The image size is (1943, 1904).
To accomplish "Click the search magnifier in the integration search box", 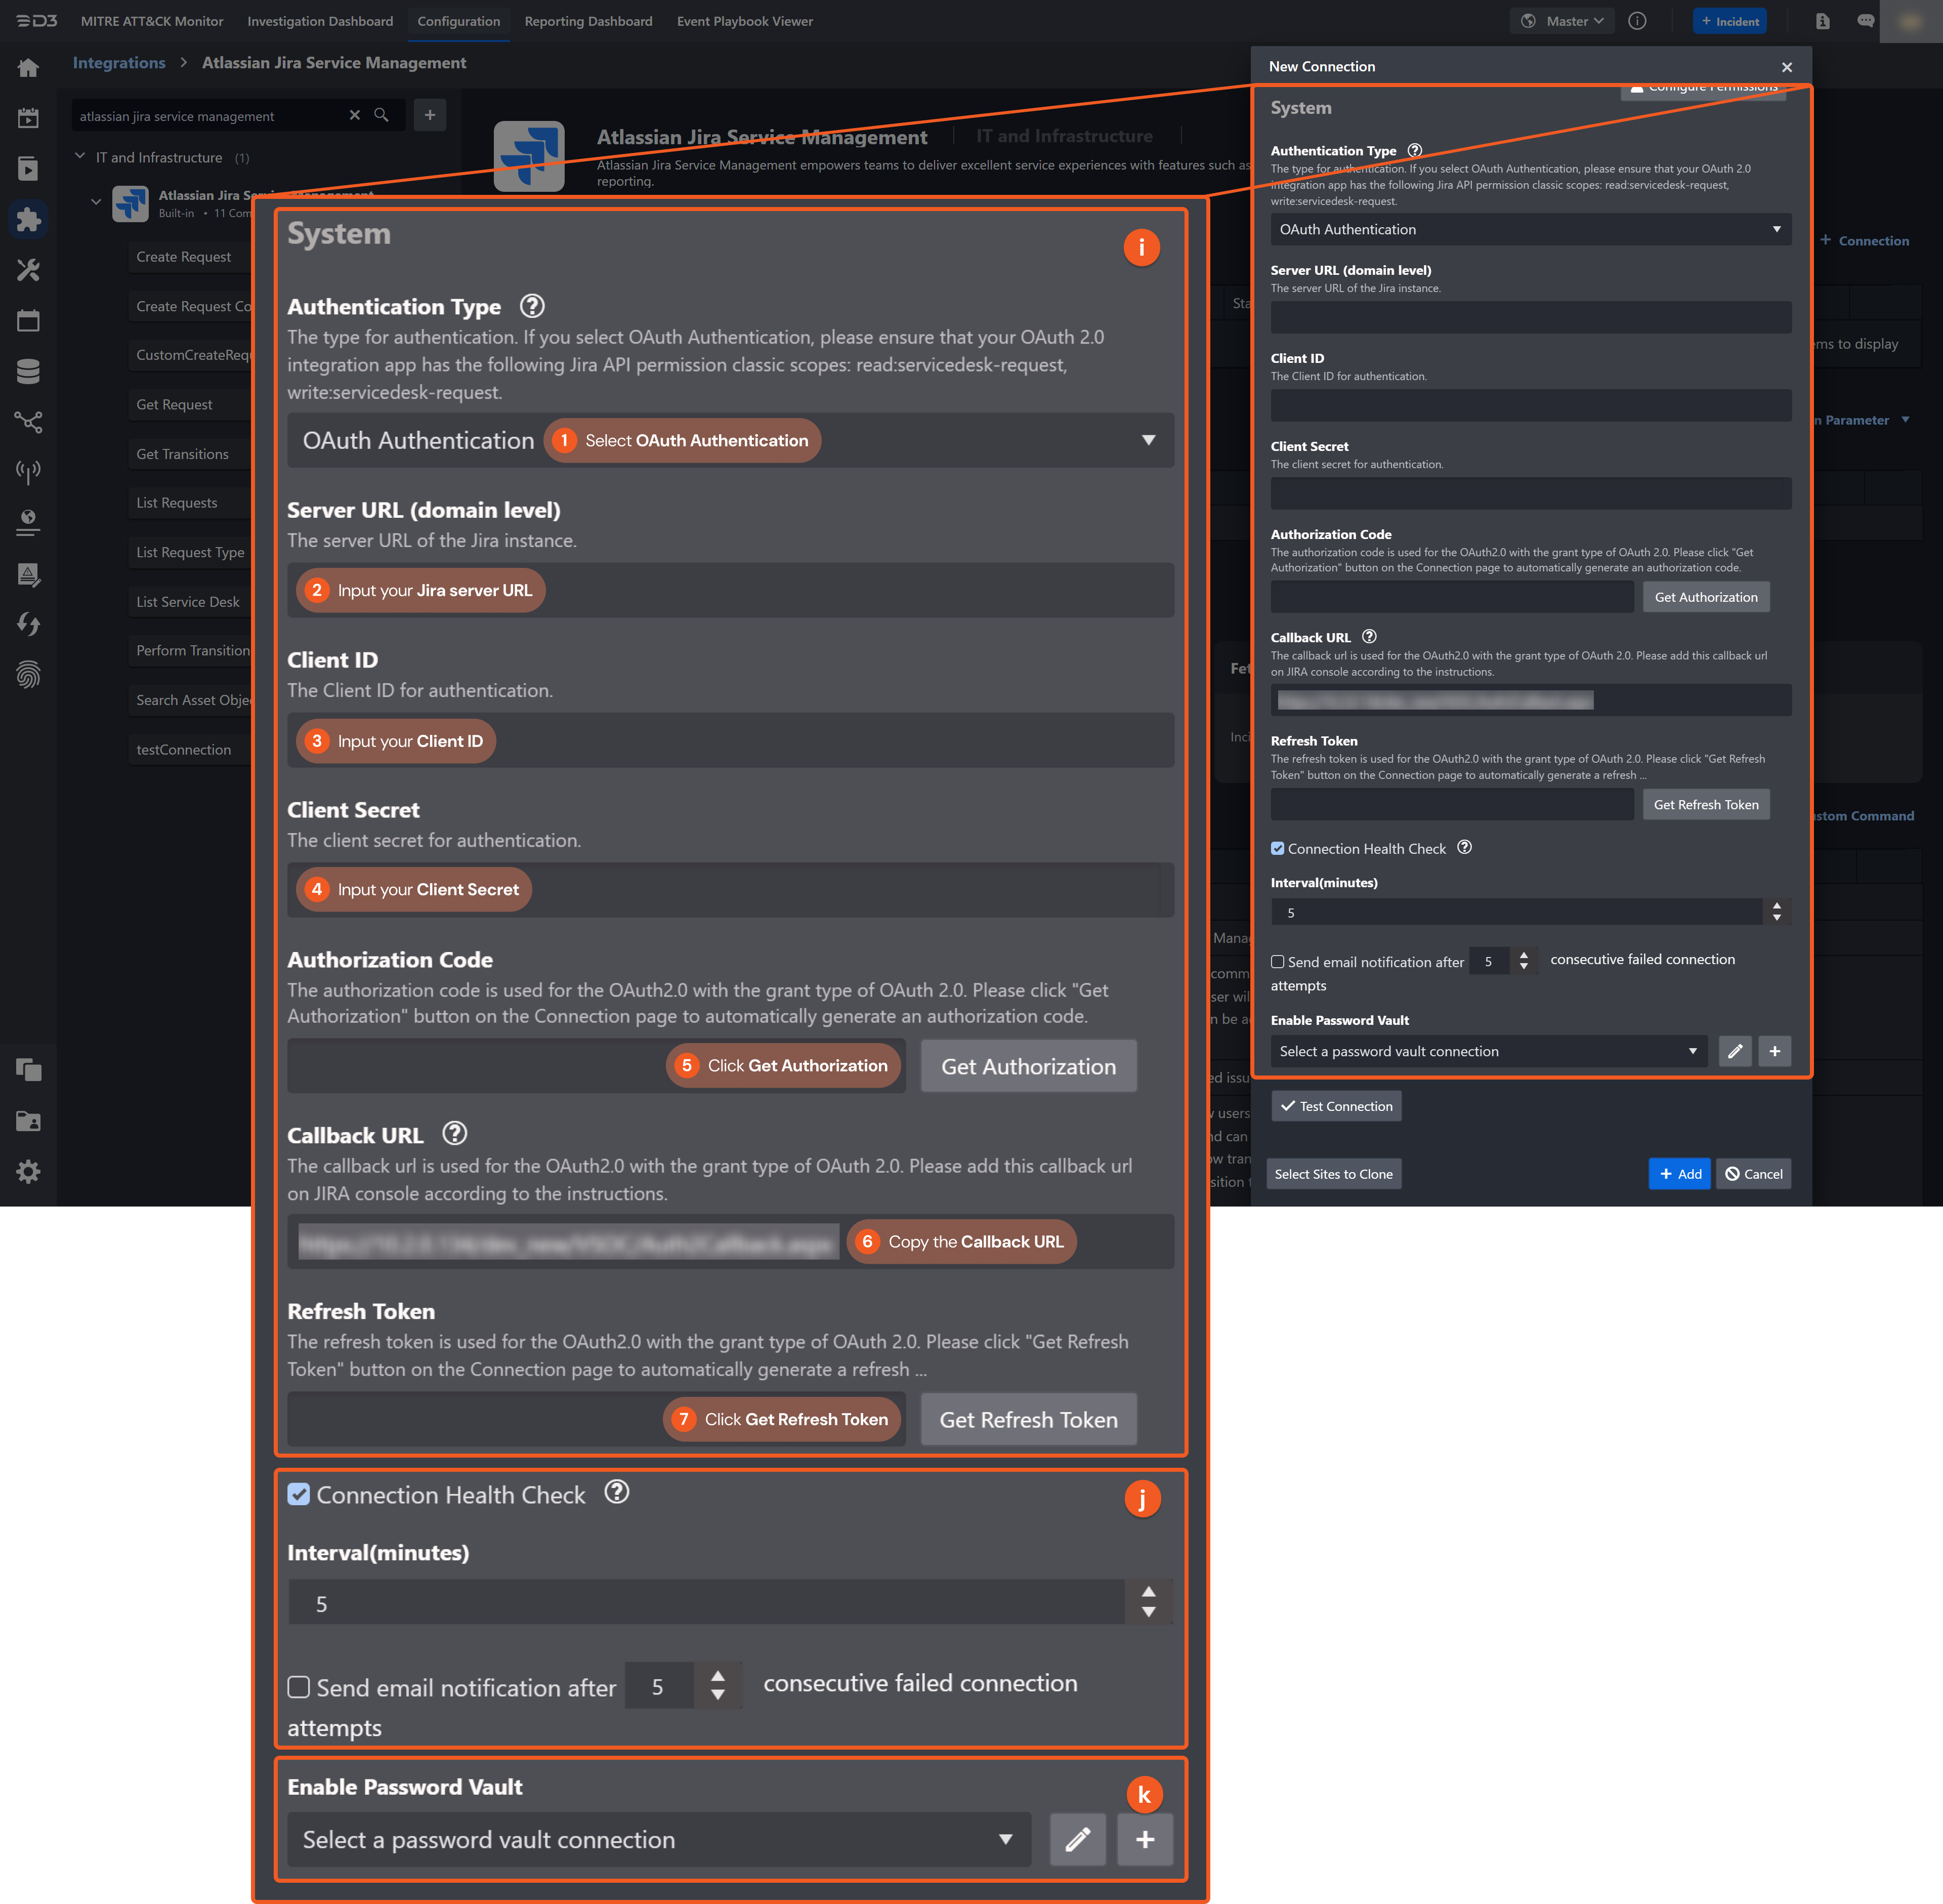I will coord(381,115).
